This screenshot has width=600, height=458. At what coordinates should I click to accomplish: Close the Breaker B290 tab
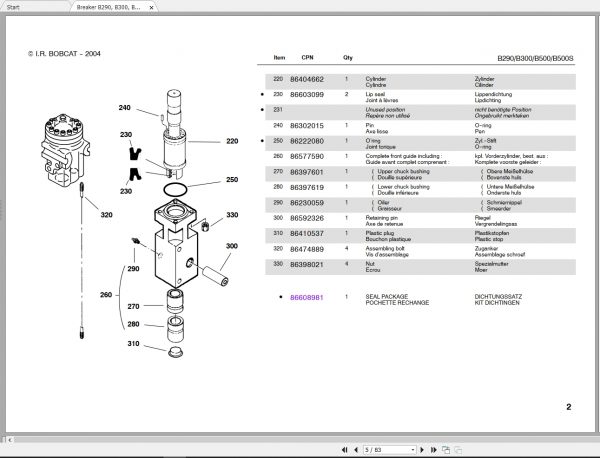pyautogui.click(x=152, y=7)
